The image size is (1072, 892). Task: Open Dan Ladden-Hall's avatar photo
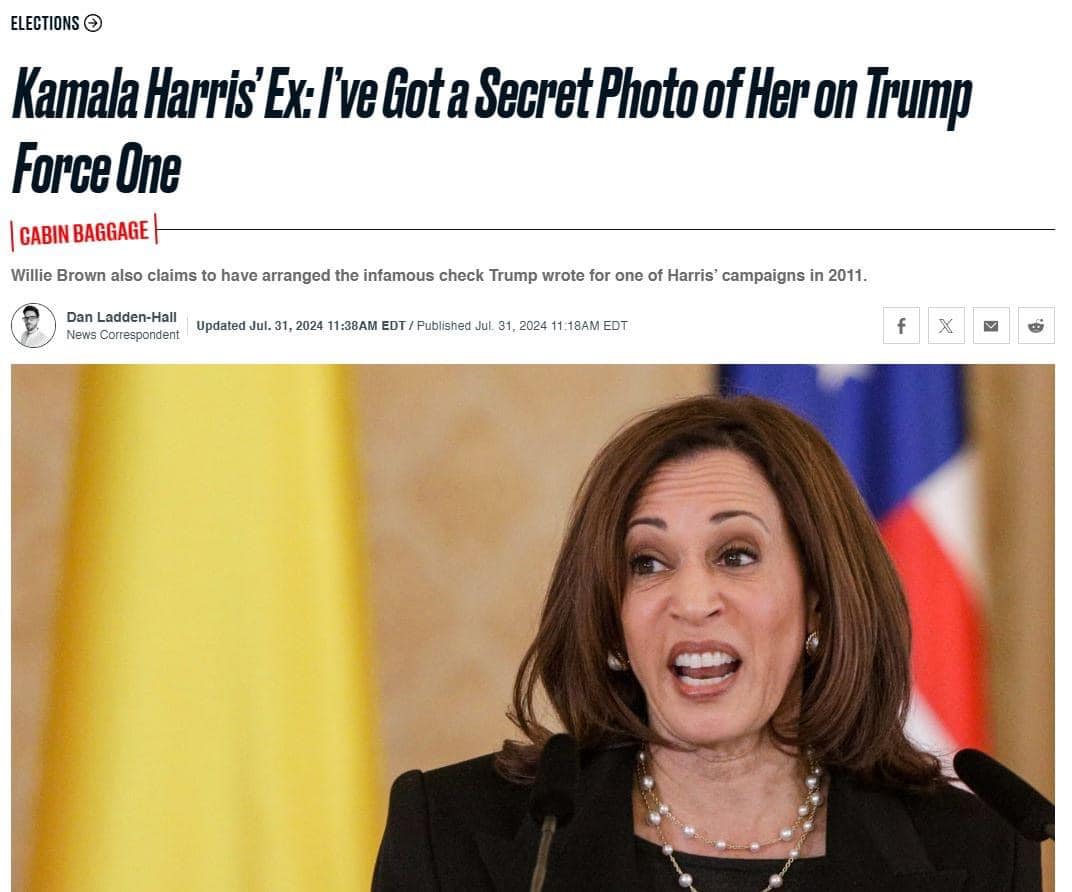[34, 325]
